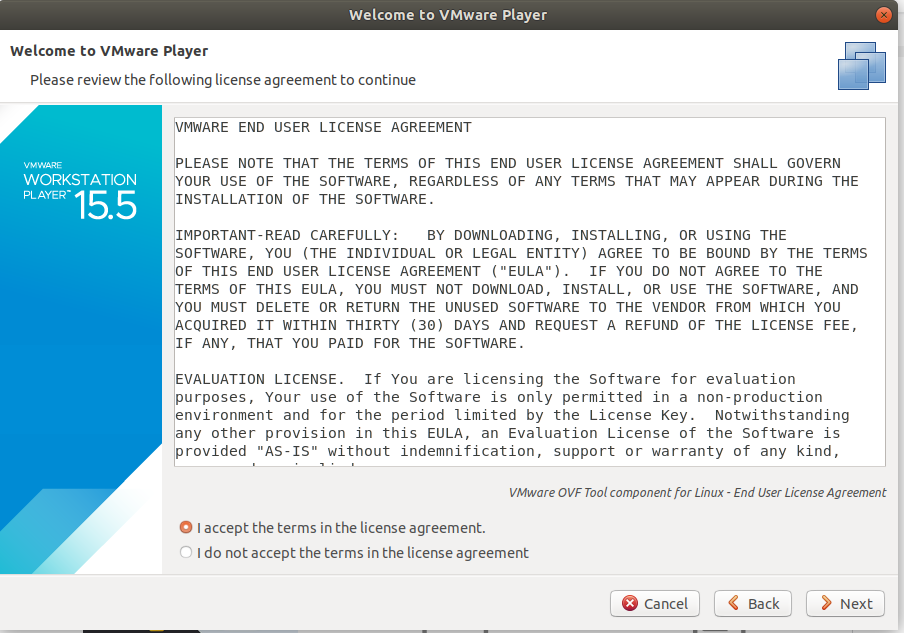Close the Welcome to VMware Player window
Screen dimensions: 904x633
[883, 15]
